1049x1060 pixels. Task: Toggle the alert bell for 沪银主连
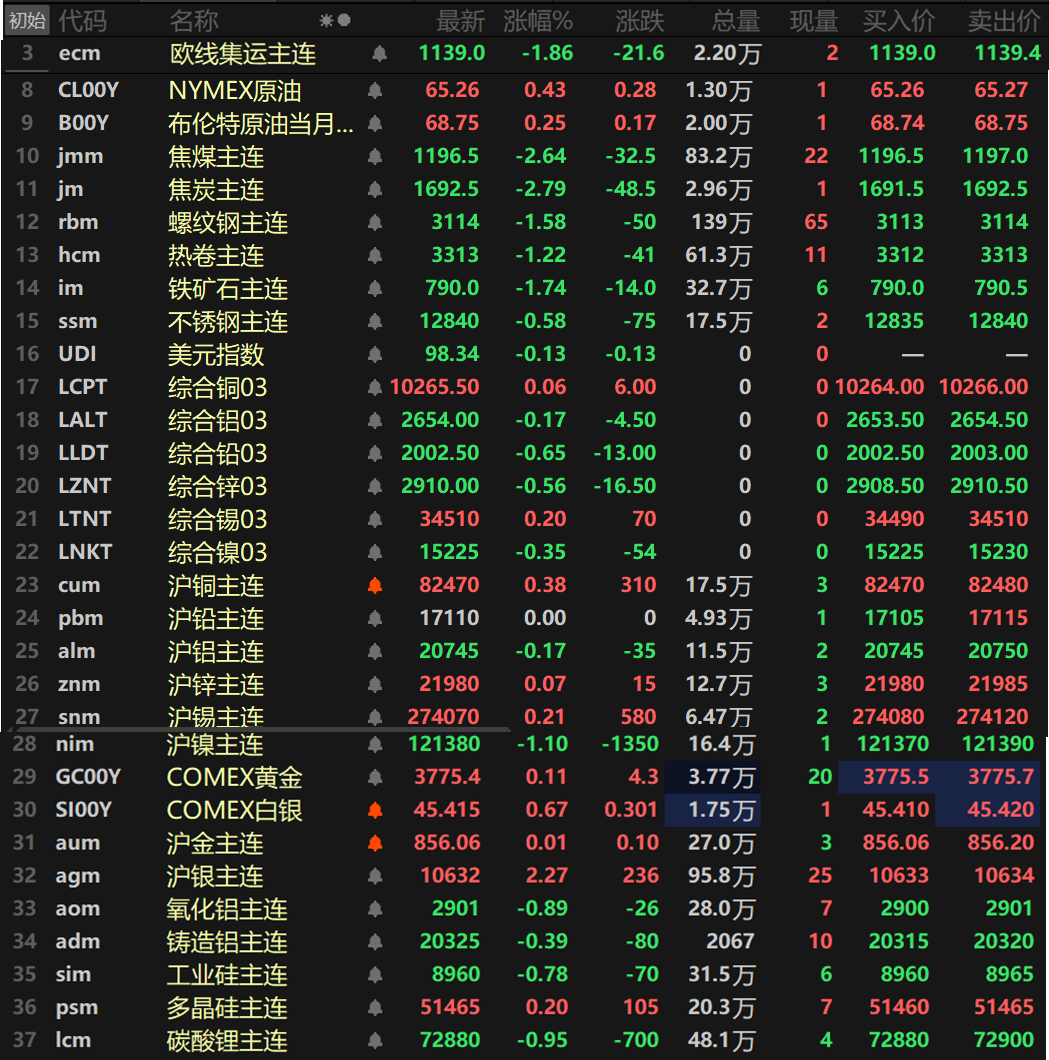[375, 876]
